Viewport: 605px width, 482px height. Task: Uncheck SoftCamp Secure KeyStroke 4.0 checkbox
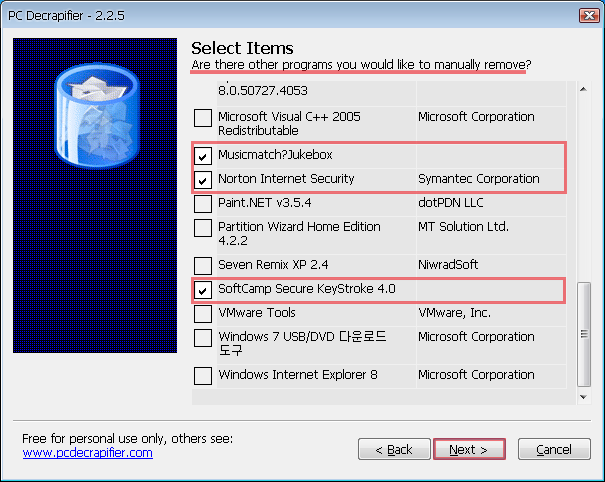pos(203,290)
